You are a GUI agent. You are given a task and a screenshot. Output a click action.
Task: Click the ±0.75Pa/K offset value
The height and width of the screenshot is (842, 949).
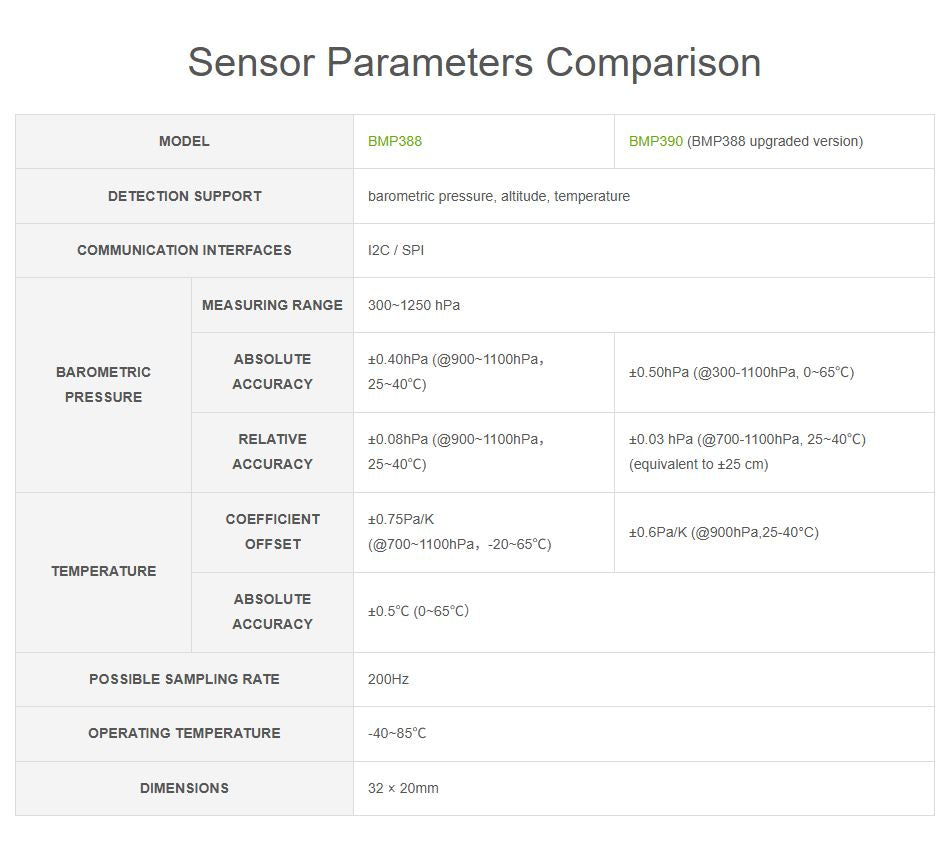tap(459, 531)
